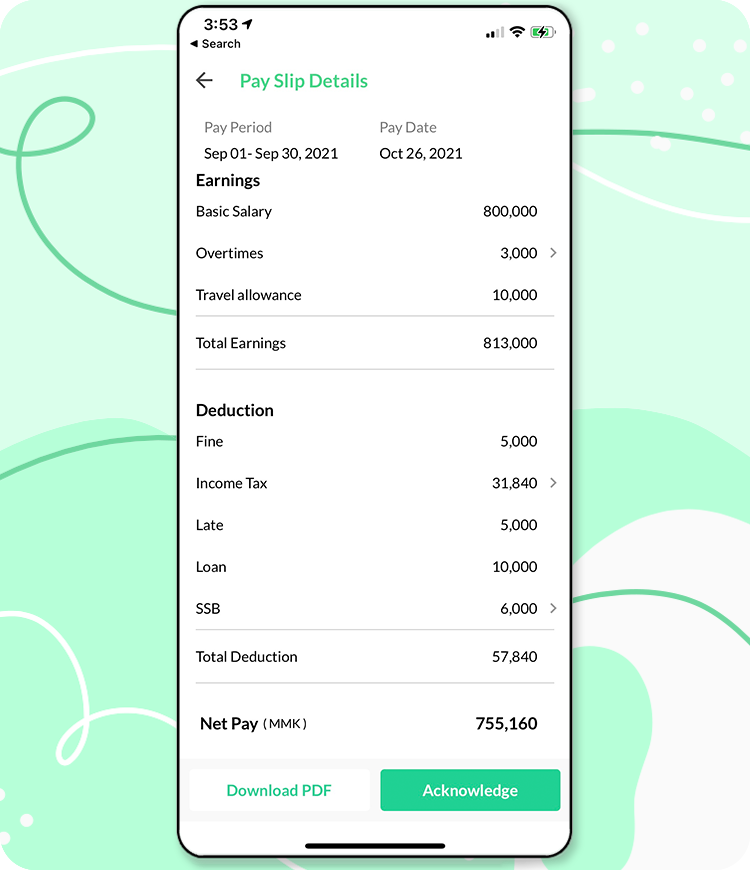Select the Basic Salary amount 800,000
This screenshot has width=750, height=870.
[x=510, y=211]
